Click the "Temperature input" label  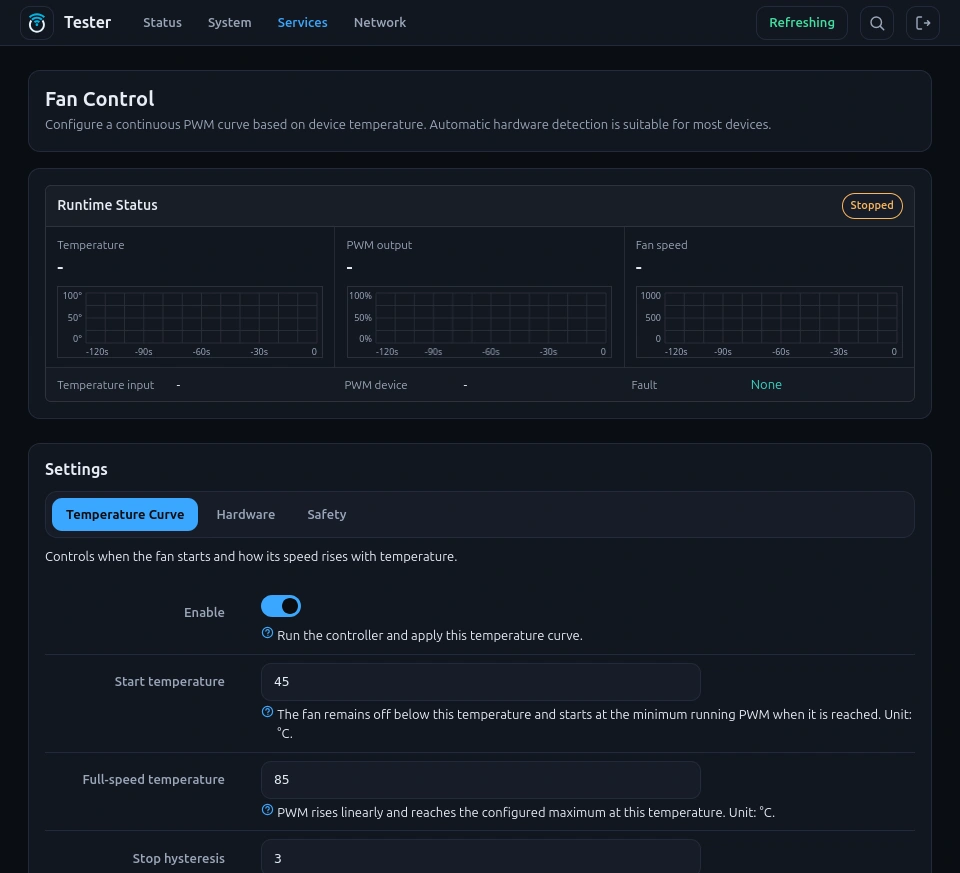(x=106, y=385)
